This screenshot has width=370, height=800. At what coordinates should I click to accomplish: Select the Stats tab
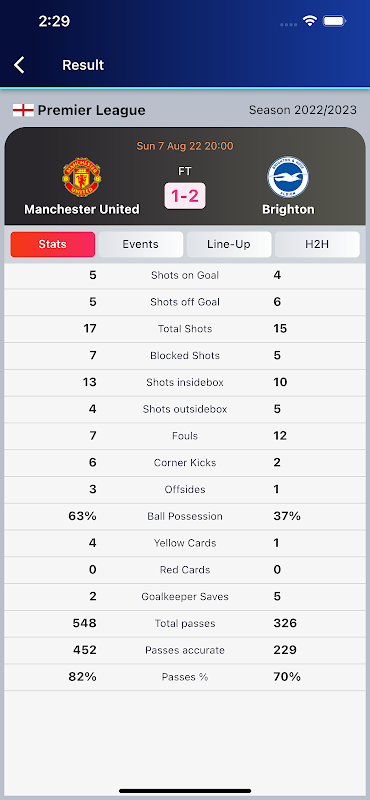(53, 244)
